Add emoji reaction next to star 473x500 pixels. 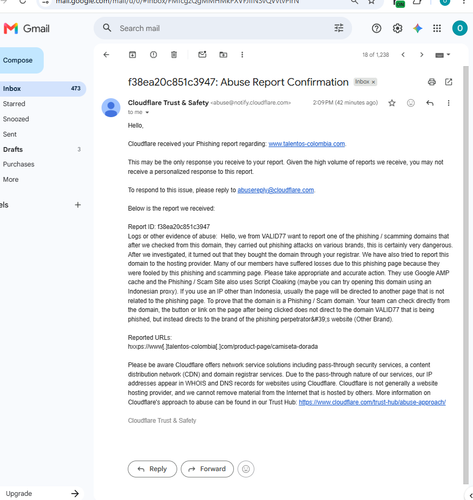[411, 103]
